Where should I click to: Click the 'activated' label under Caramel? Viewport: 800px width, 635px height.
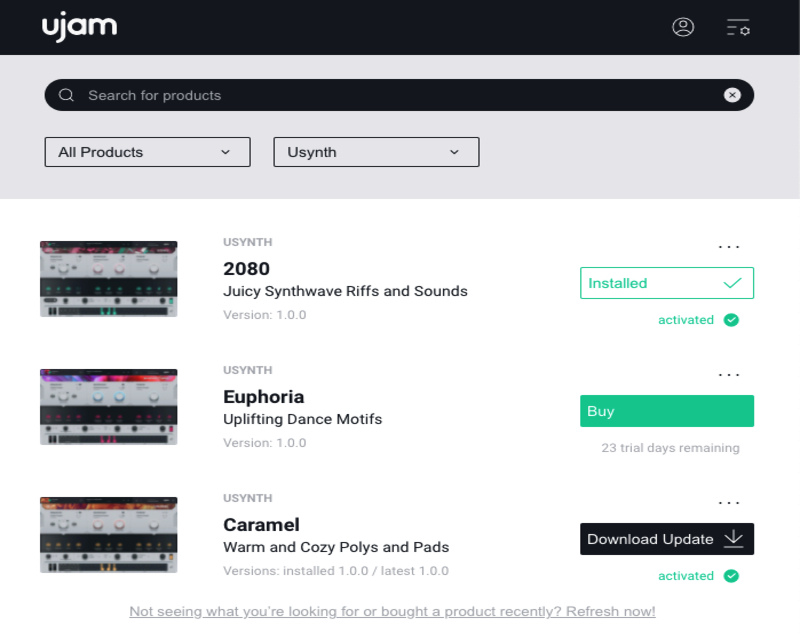coord(686,576)
